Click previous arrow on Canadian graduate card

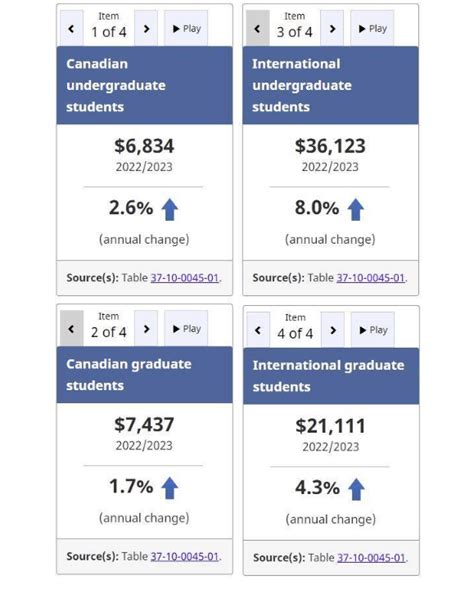pyautogui.click(x=71, y=328)
